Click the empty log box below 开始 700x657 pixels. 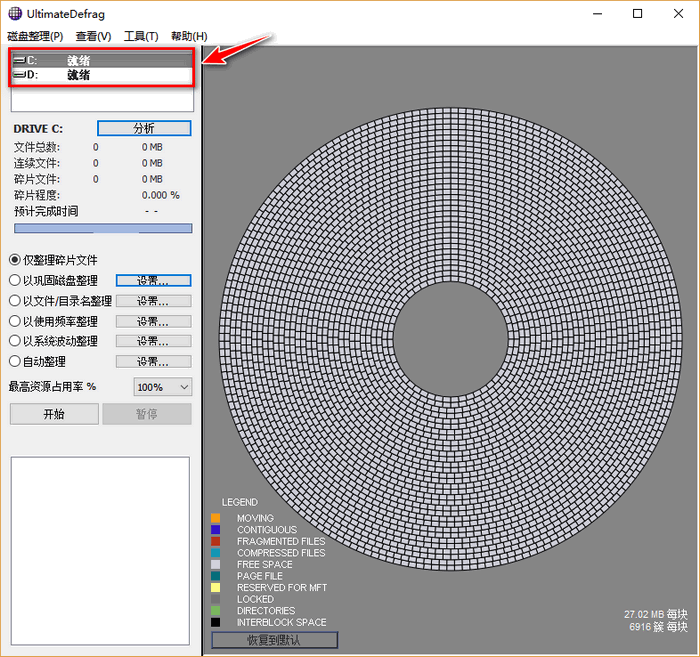tap(100, 551)
